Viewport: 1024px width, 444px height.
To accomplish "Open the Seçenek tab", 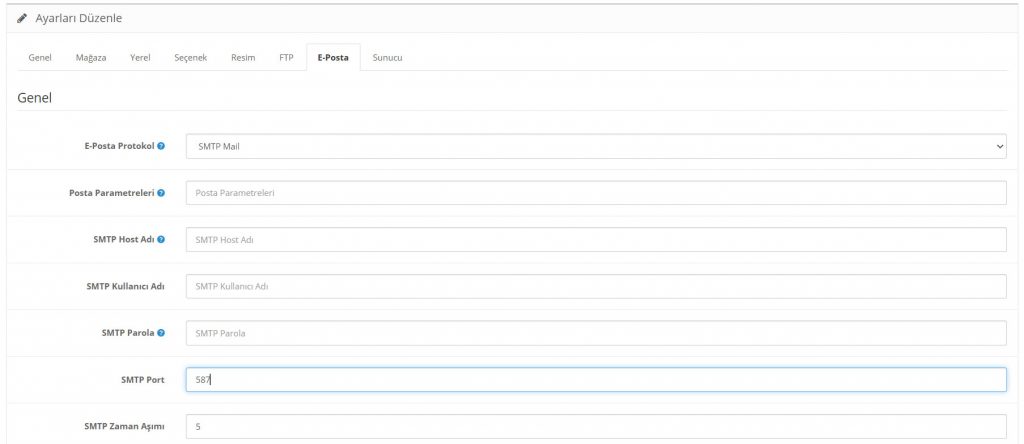I will [x=191, y=57].
